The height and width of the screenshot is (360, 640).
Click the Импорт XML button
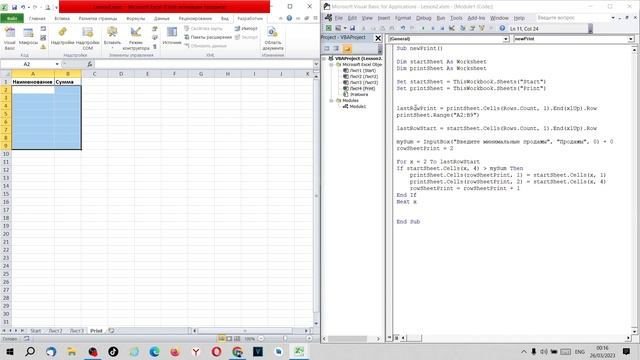(x=246, y=29)
